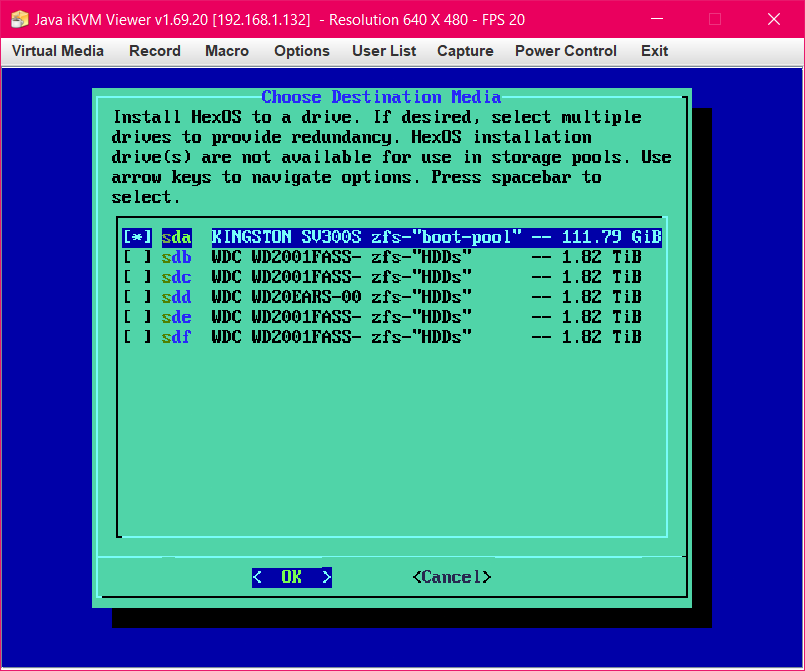Open the Options menu
805x671 pixels.
302,51
